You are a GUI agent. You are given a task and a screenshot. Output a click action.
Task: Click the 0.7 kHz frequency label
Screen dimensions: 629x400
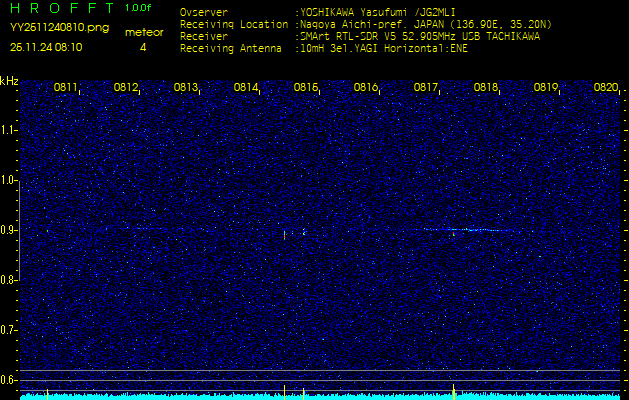tap(9, 329)
